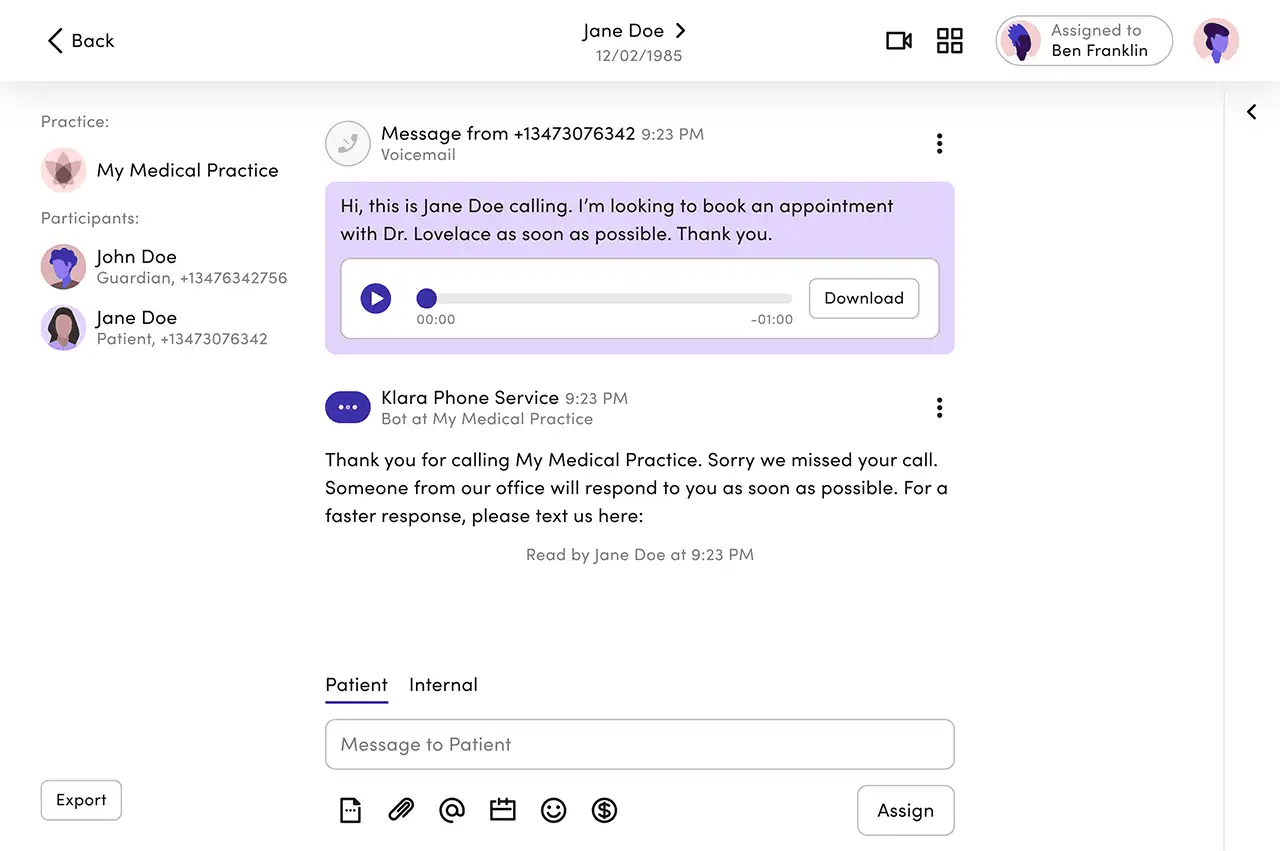Export the conversation
Image resolution: width=1280 pixels, height=851 pixels.
pos(81,800)
